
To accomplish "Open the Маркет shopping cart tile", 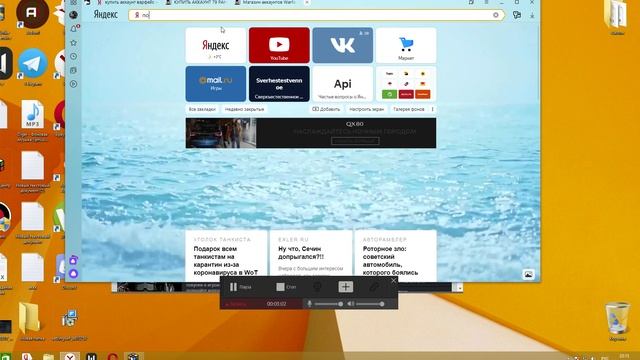I will (406, 45).
